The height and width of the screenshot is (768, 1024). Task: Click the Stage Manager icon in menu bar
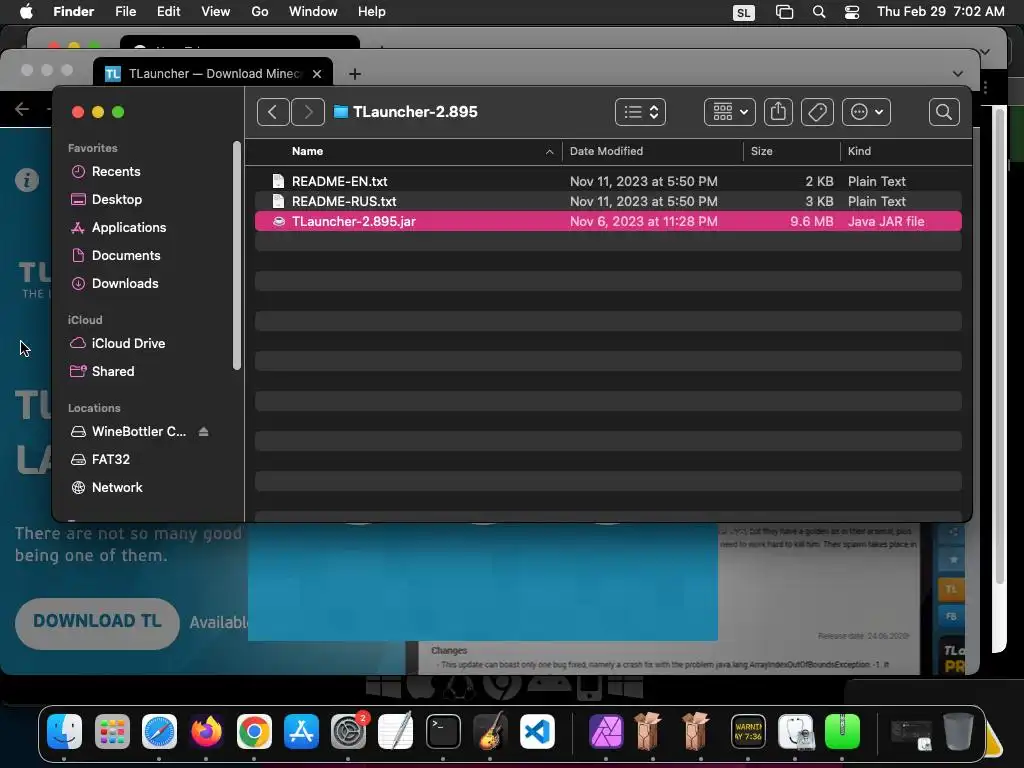tap(784, 12)
